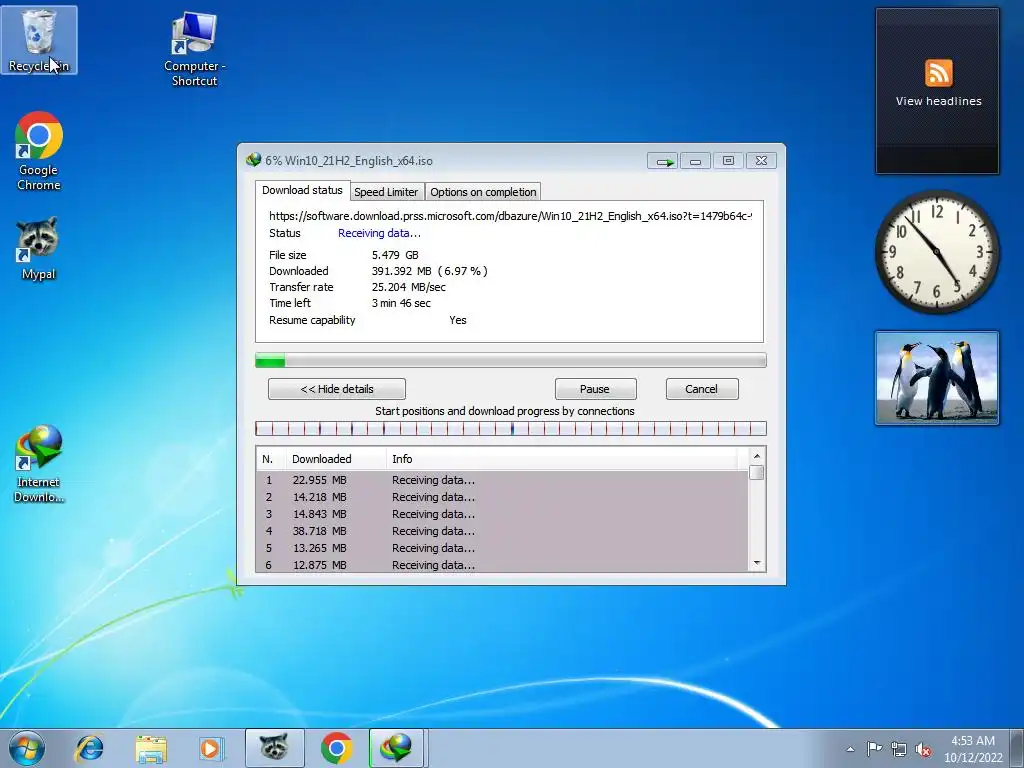Click the IDM globe icon in the title bar
This screenshot has width=1024, height=768.
coord(253,160)
